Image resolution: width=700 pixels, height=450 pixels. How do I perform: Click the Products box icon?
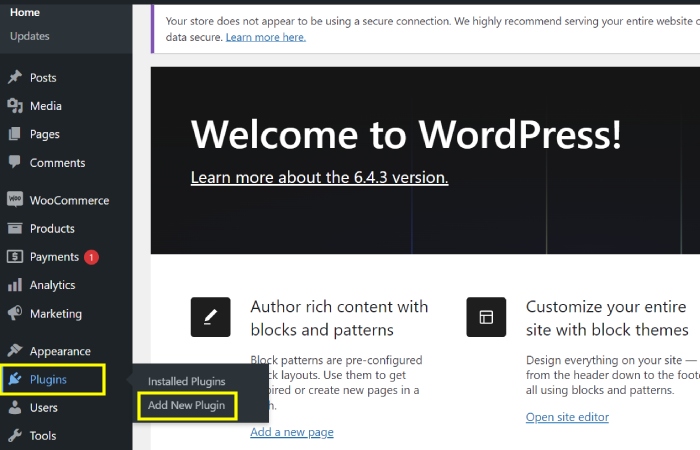coord(15,229)
